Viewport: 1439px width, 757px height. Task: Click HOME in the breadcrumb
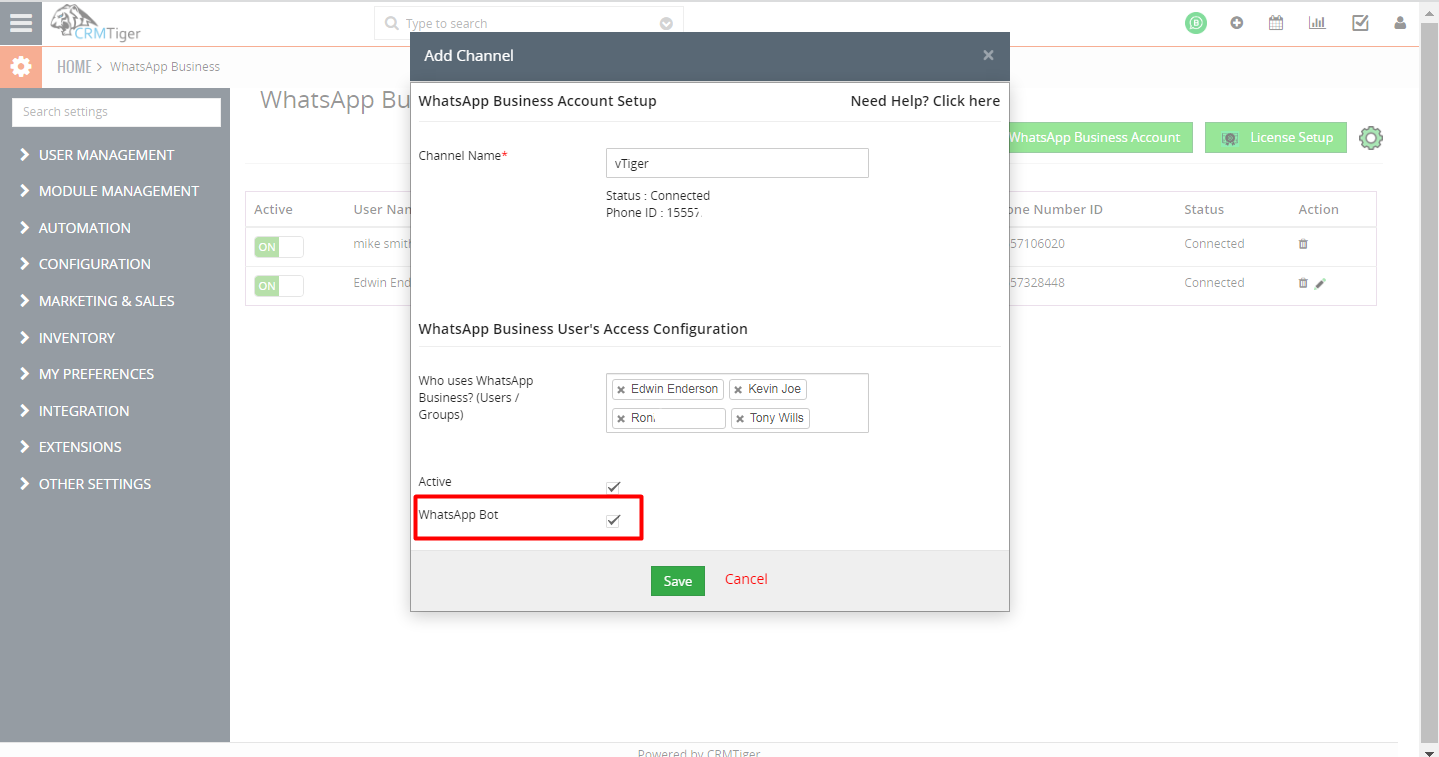[x=74, y=67]
